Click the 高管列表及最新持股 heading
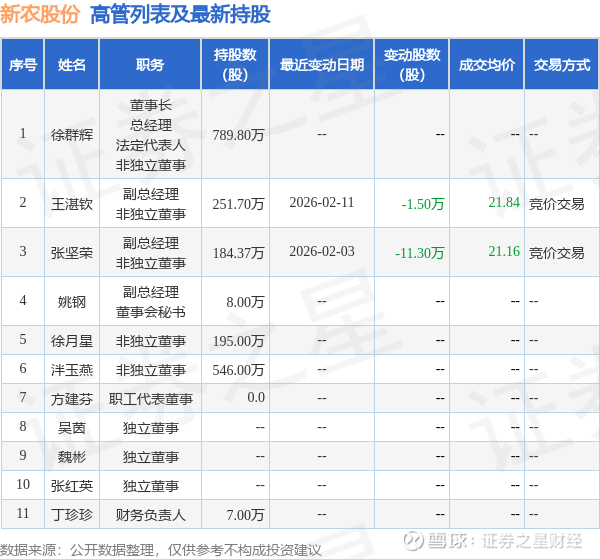 (180, 15)
